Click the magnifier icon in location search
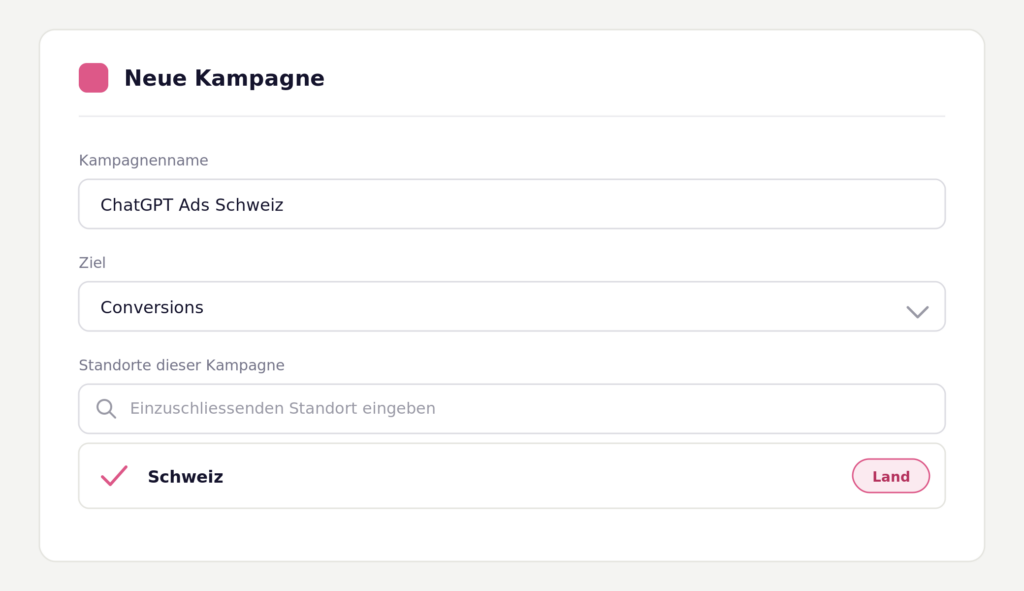The width and height of the screenshot is (1024, 591). 106,409
